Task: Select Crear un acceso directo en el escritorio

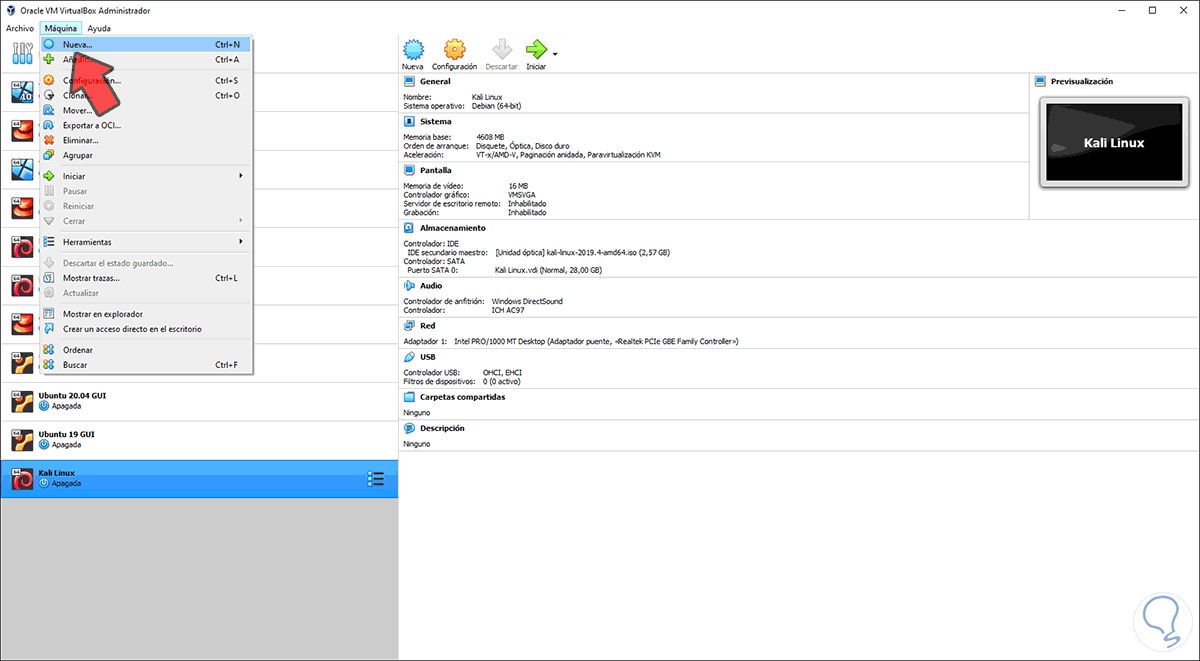Action: [x=146, y=329]
